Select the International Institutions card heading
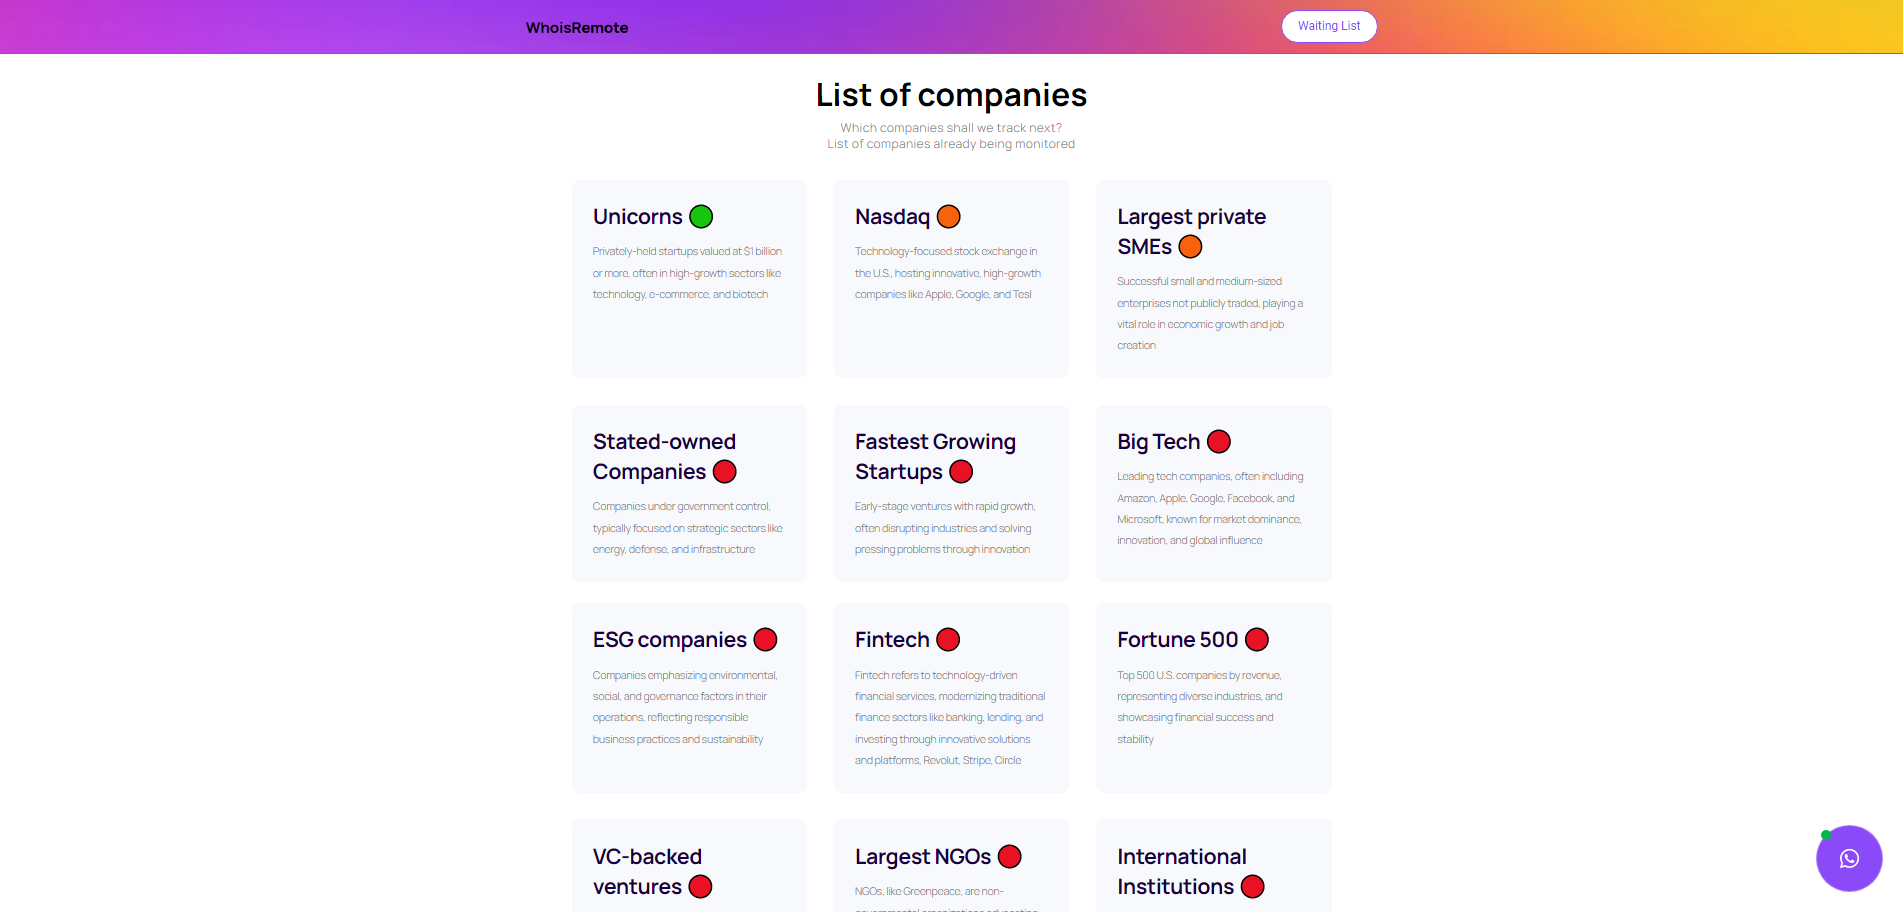This screenshot has height=912, width=1903. 1181,871
